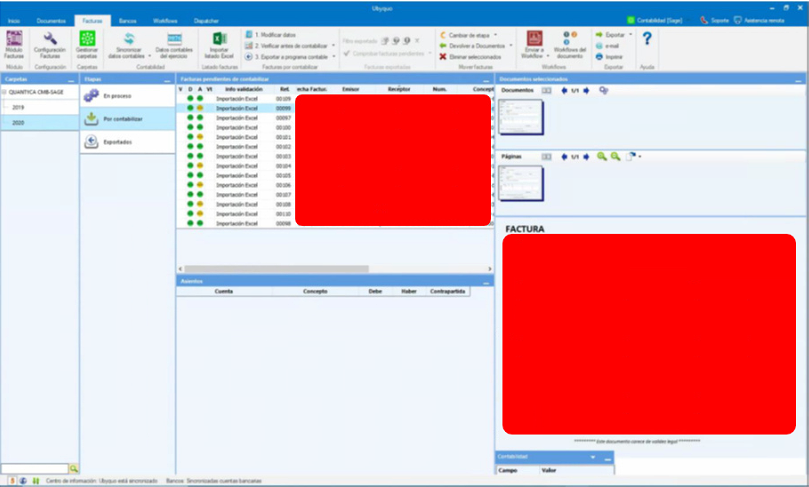Open Devolver a Documentos dropdown
The image size is (809, 487).
(x=511, y=45)
